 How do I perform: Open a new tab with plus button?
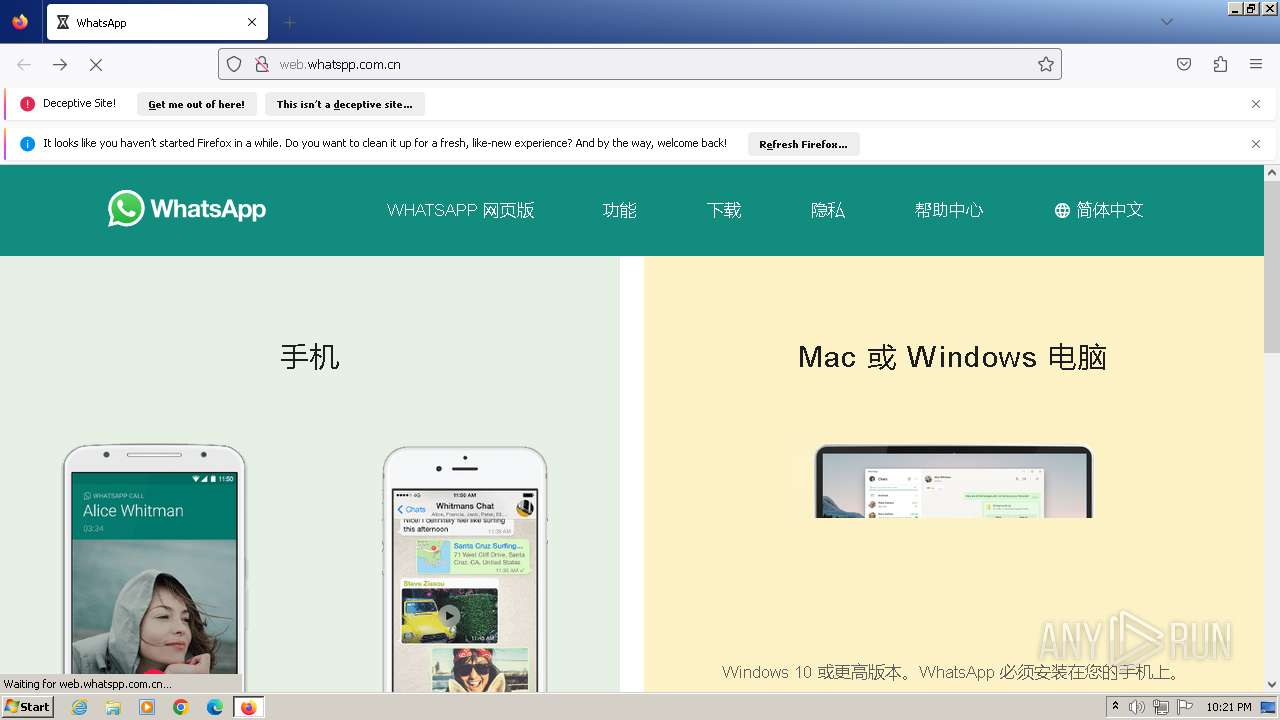290,22
